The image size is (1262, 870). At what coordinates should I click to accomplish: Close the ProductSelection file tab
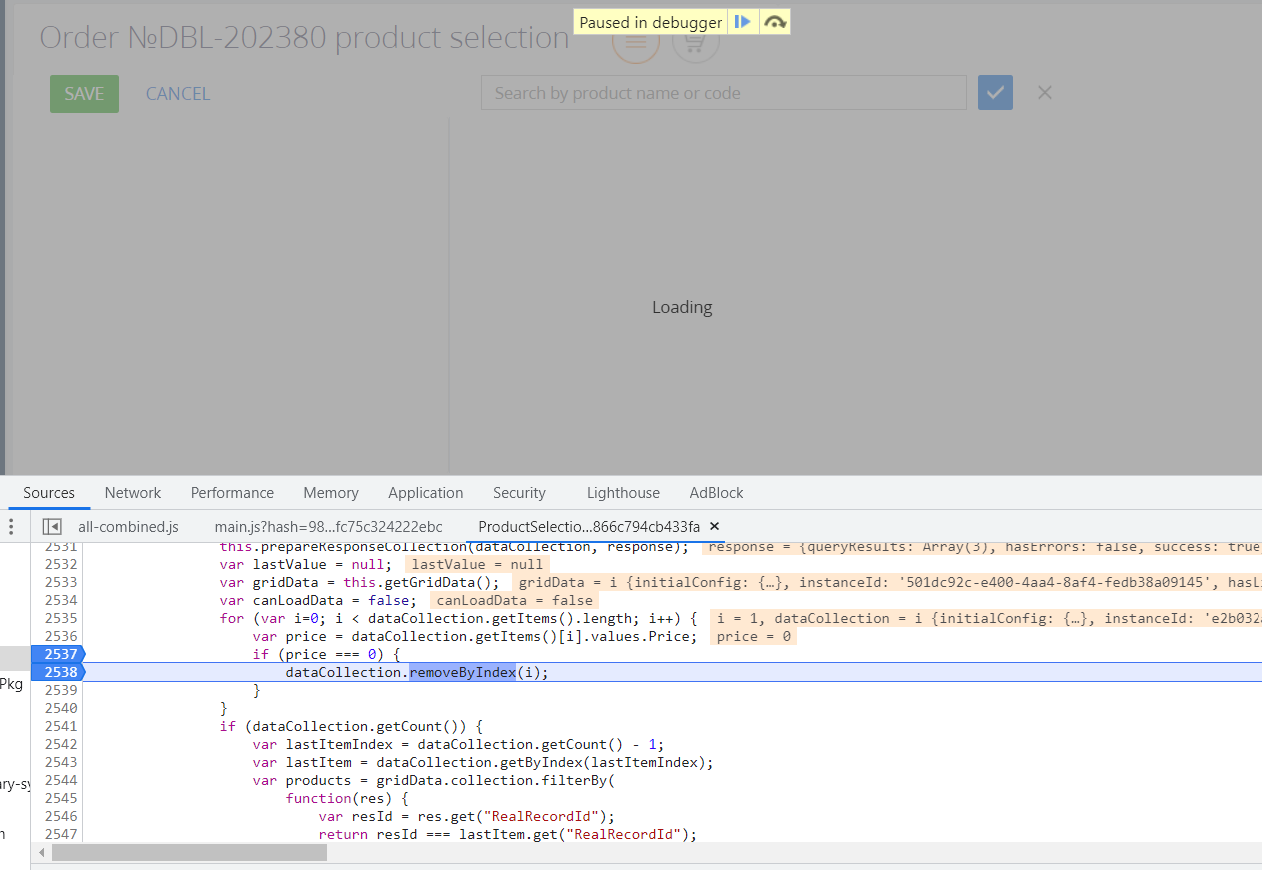click(x=714, y=526)
